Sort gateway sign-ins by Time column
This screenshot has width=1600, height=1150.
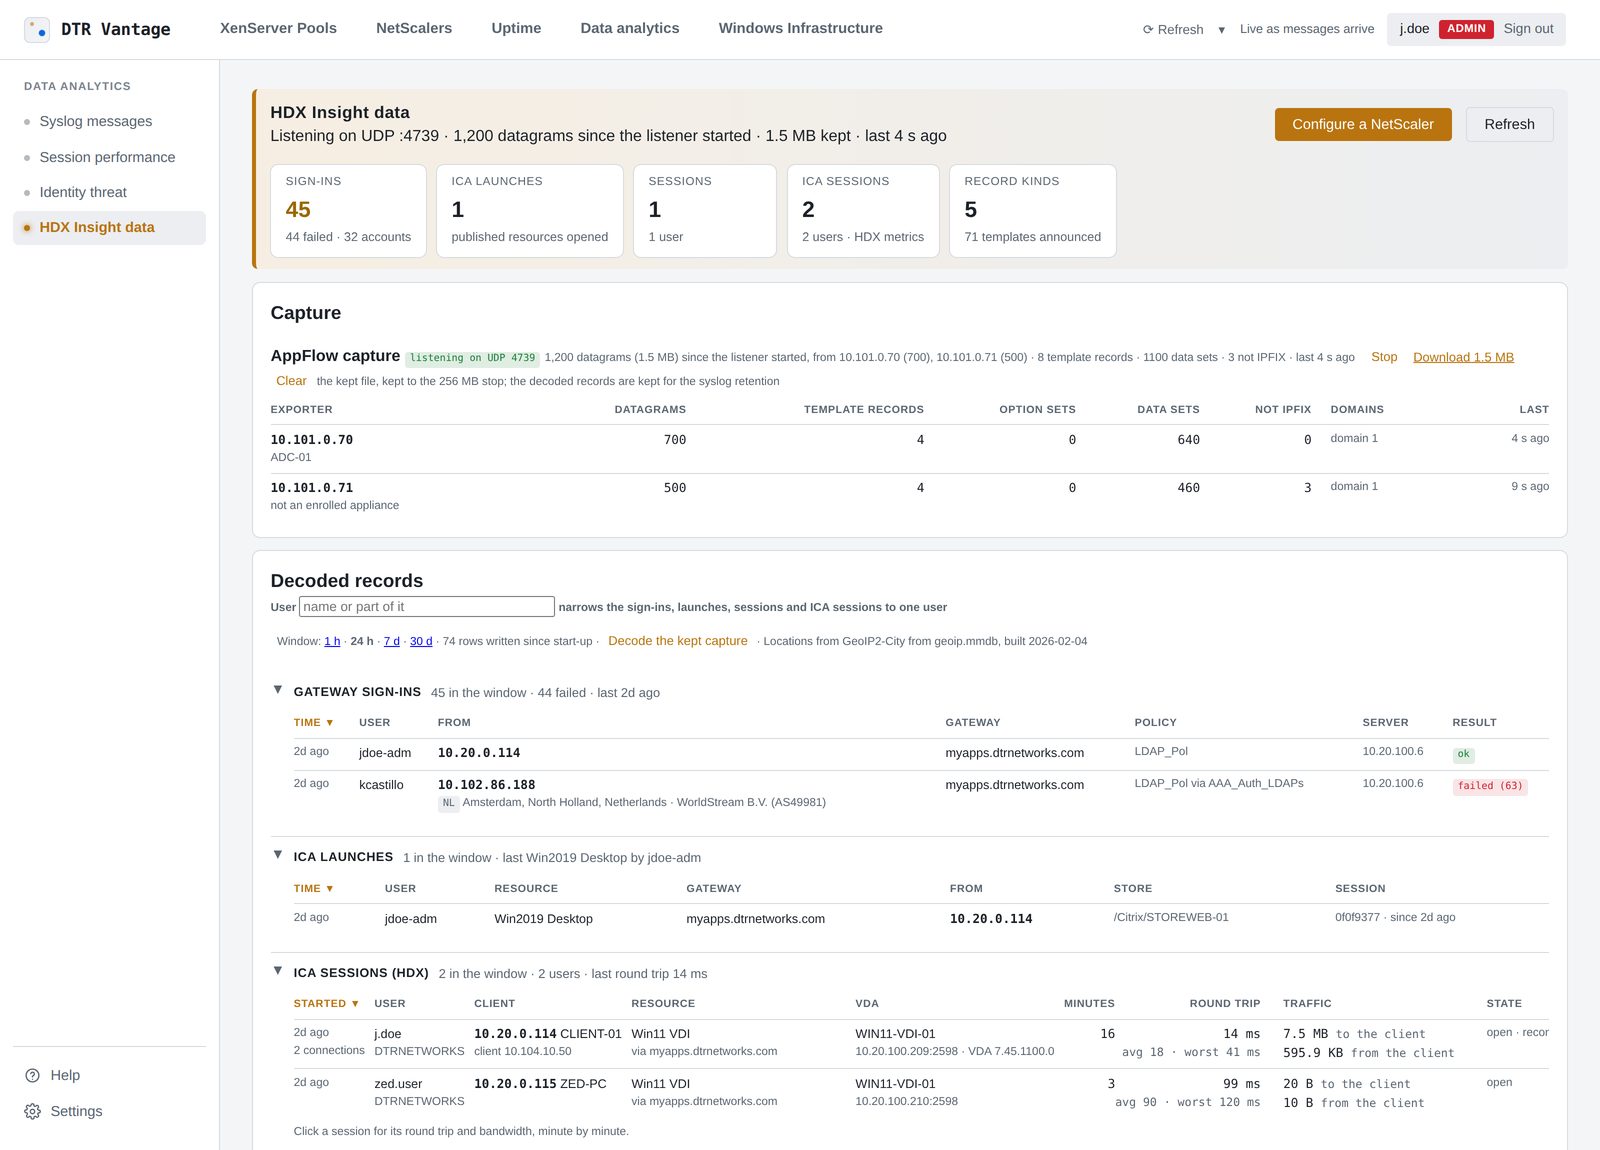point(313,723)
